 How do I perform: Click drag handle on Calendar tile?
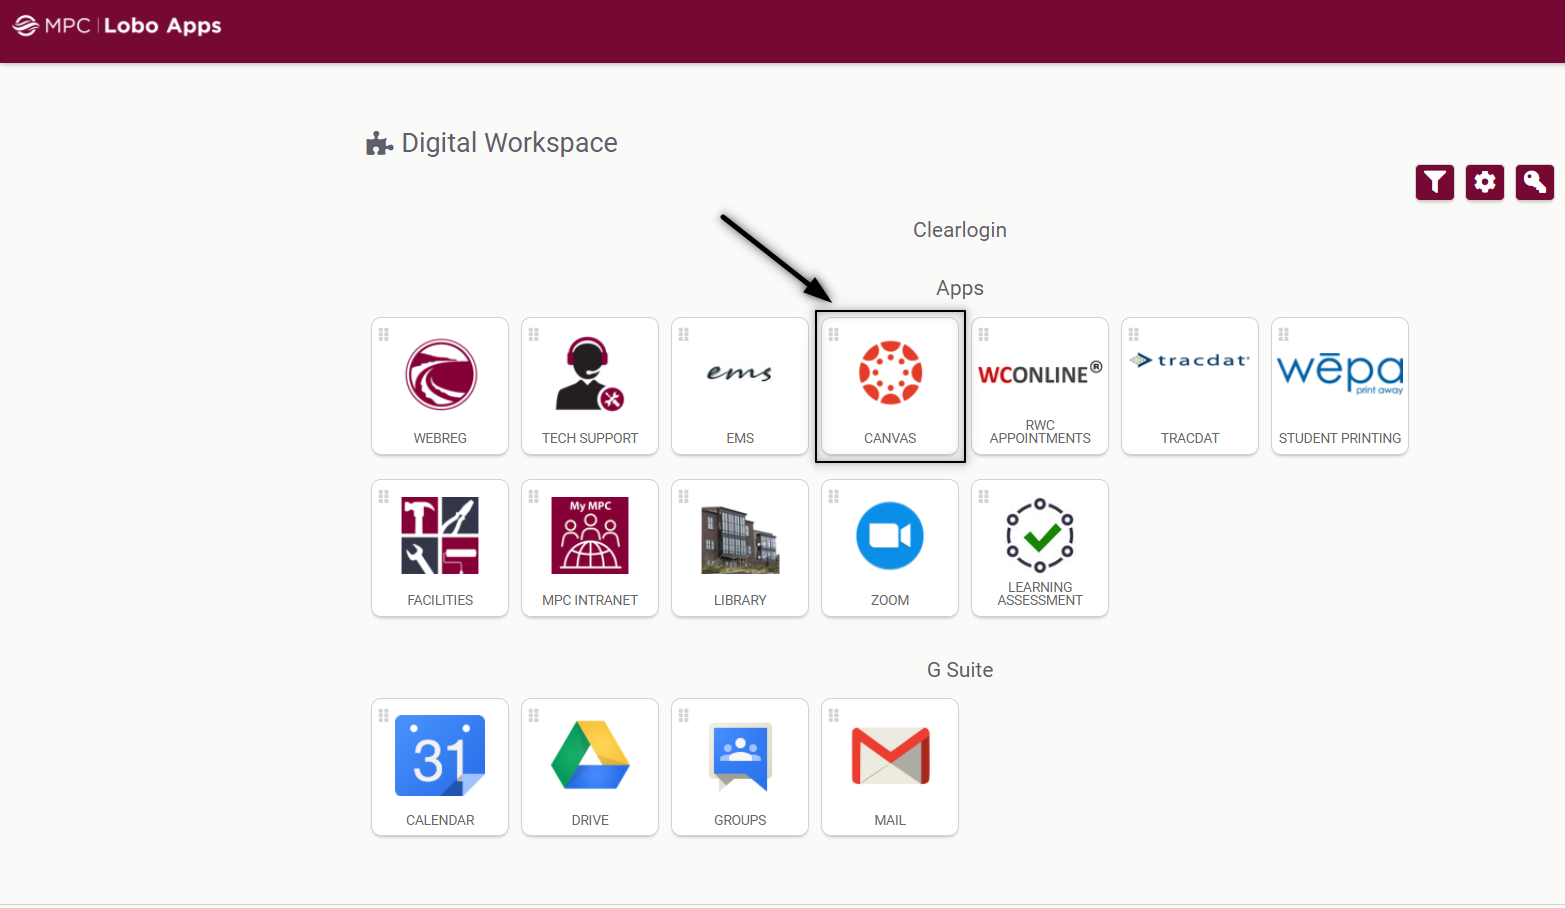[x=384, y=715]
